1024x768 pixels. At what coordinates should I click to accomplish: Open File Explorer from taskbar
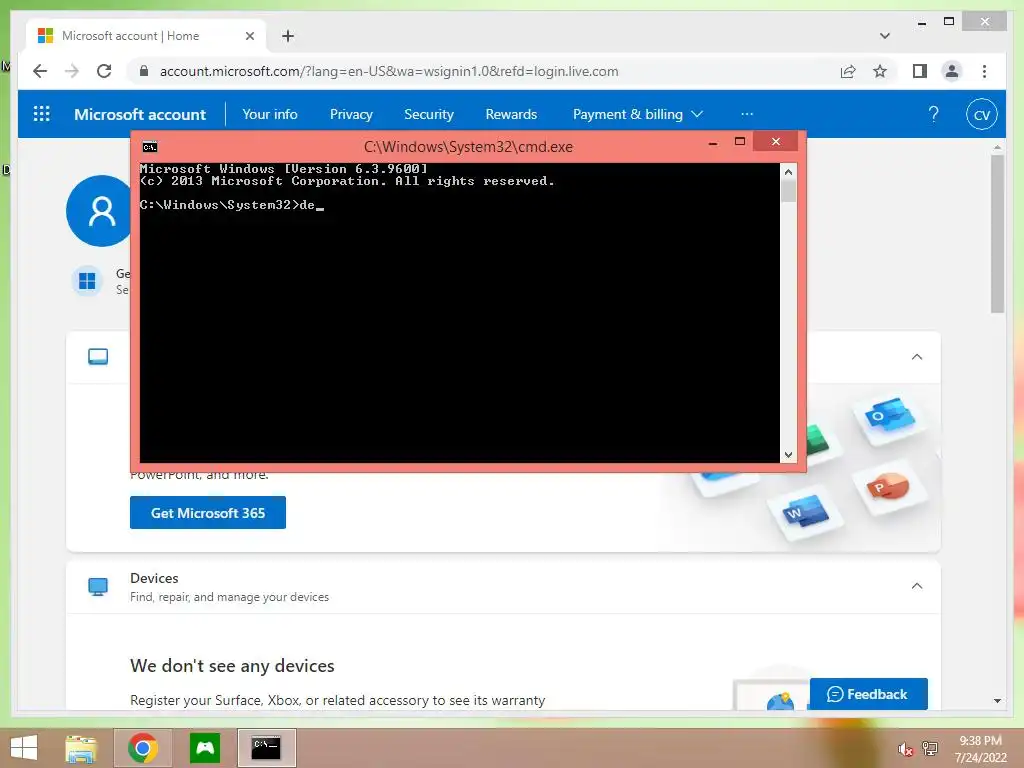(81, 748)
